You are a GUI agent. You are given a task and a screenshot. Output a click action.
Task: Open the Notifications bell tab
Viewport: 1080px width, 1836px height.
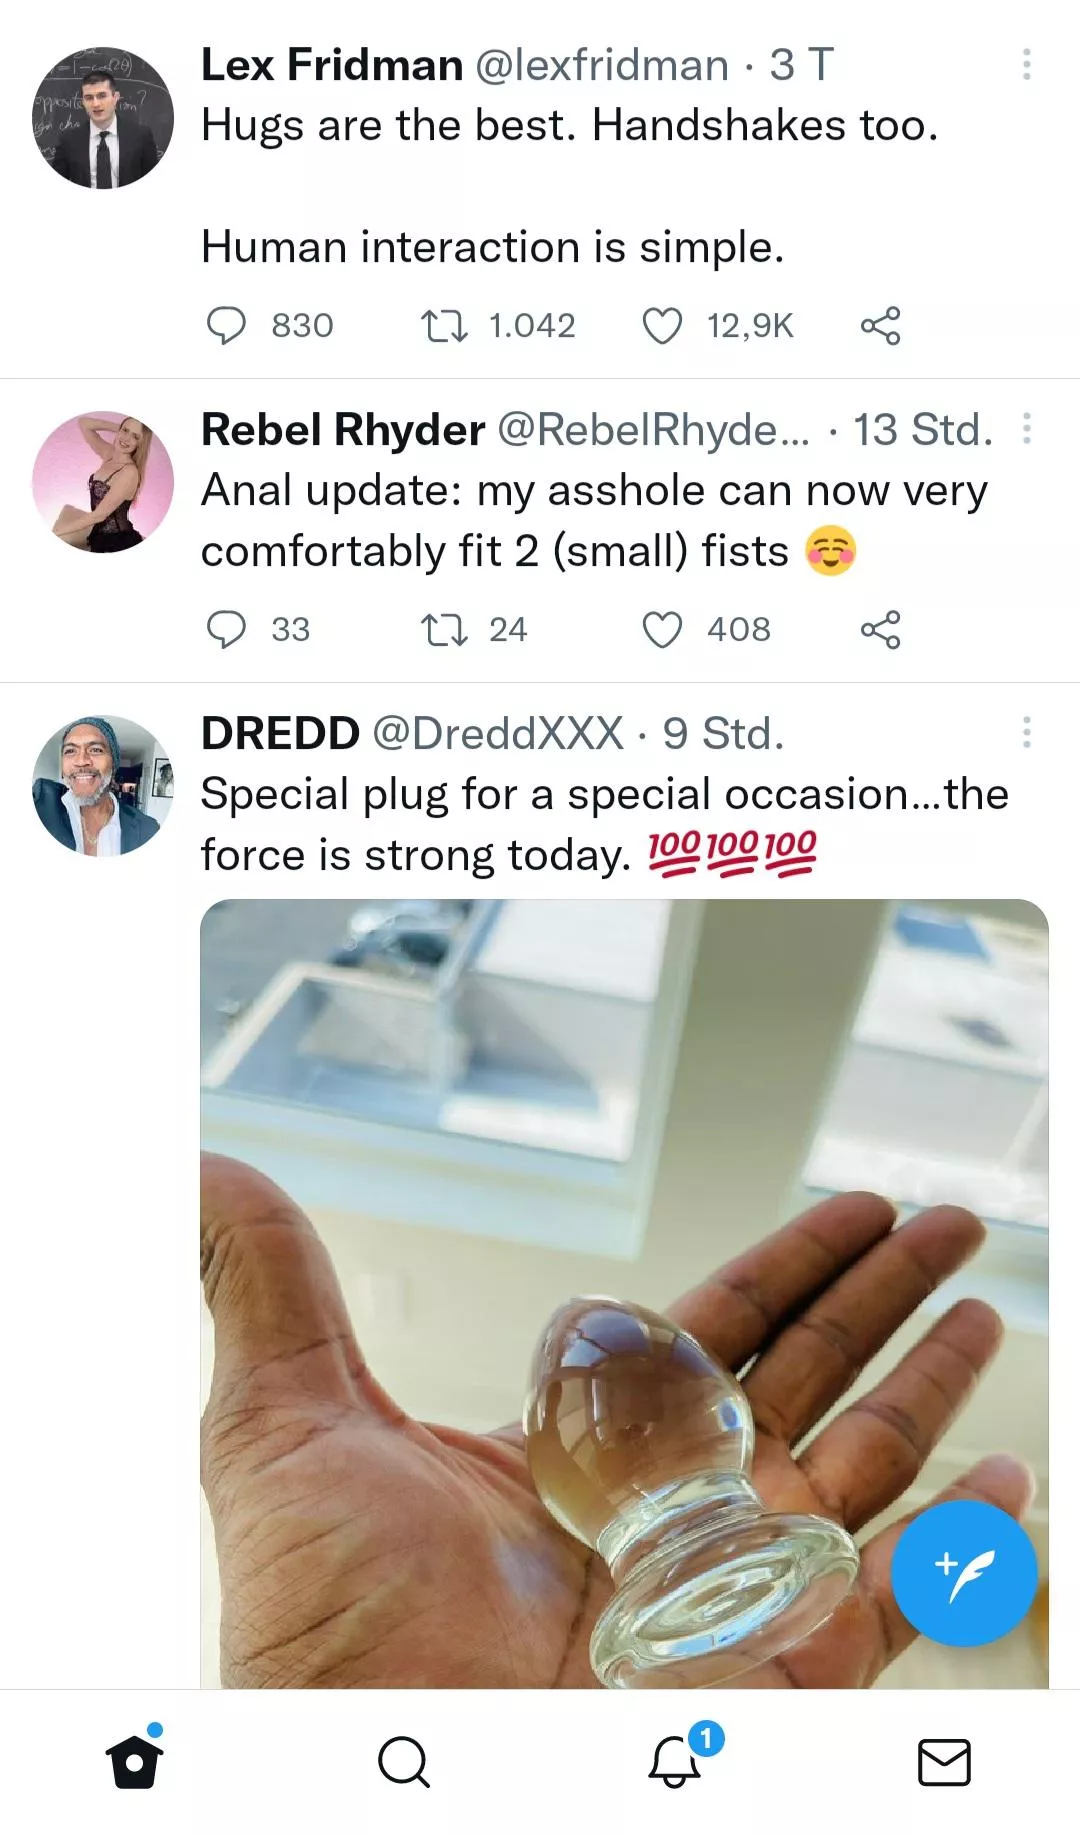tap(675, 1762)
